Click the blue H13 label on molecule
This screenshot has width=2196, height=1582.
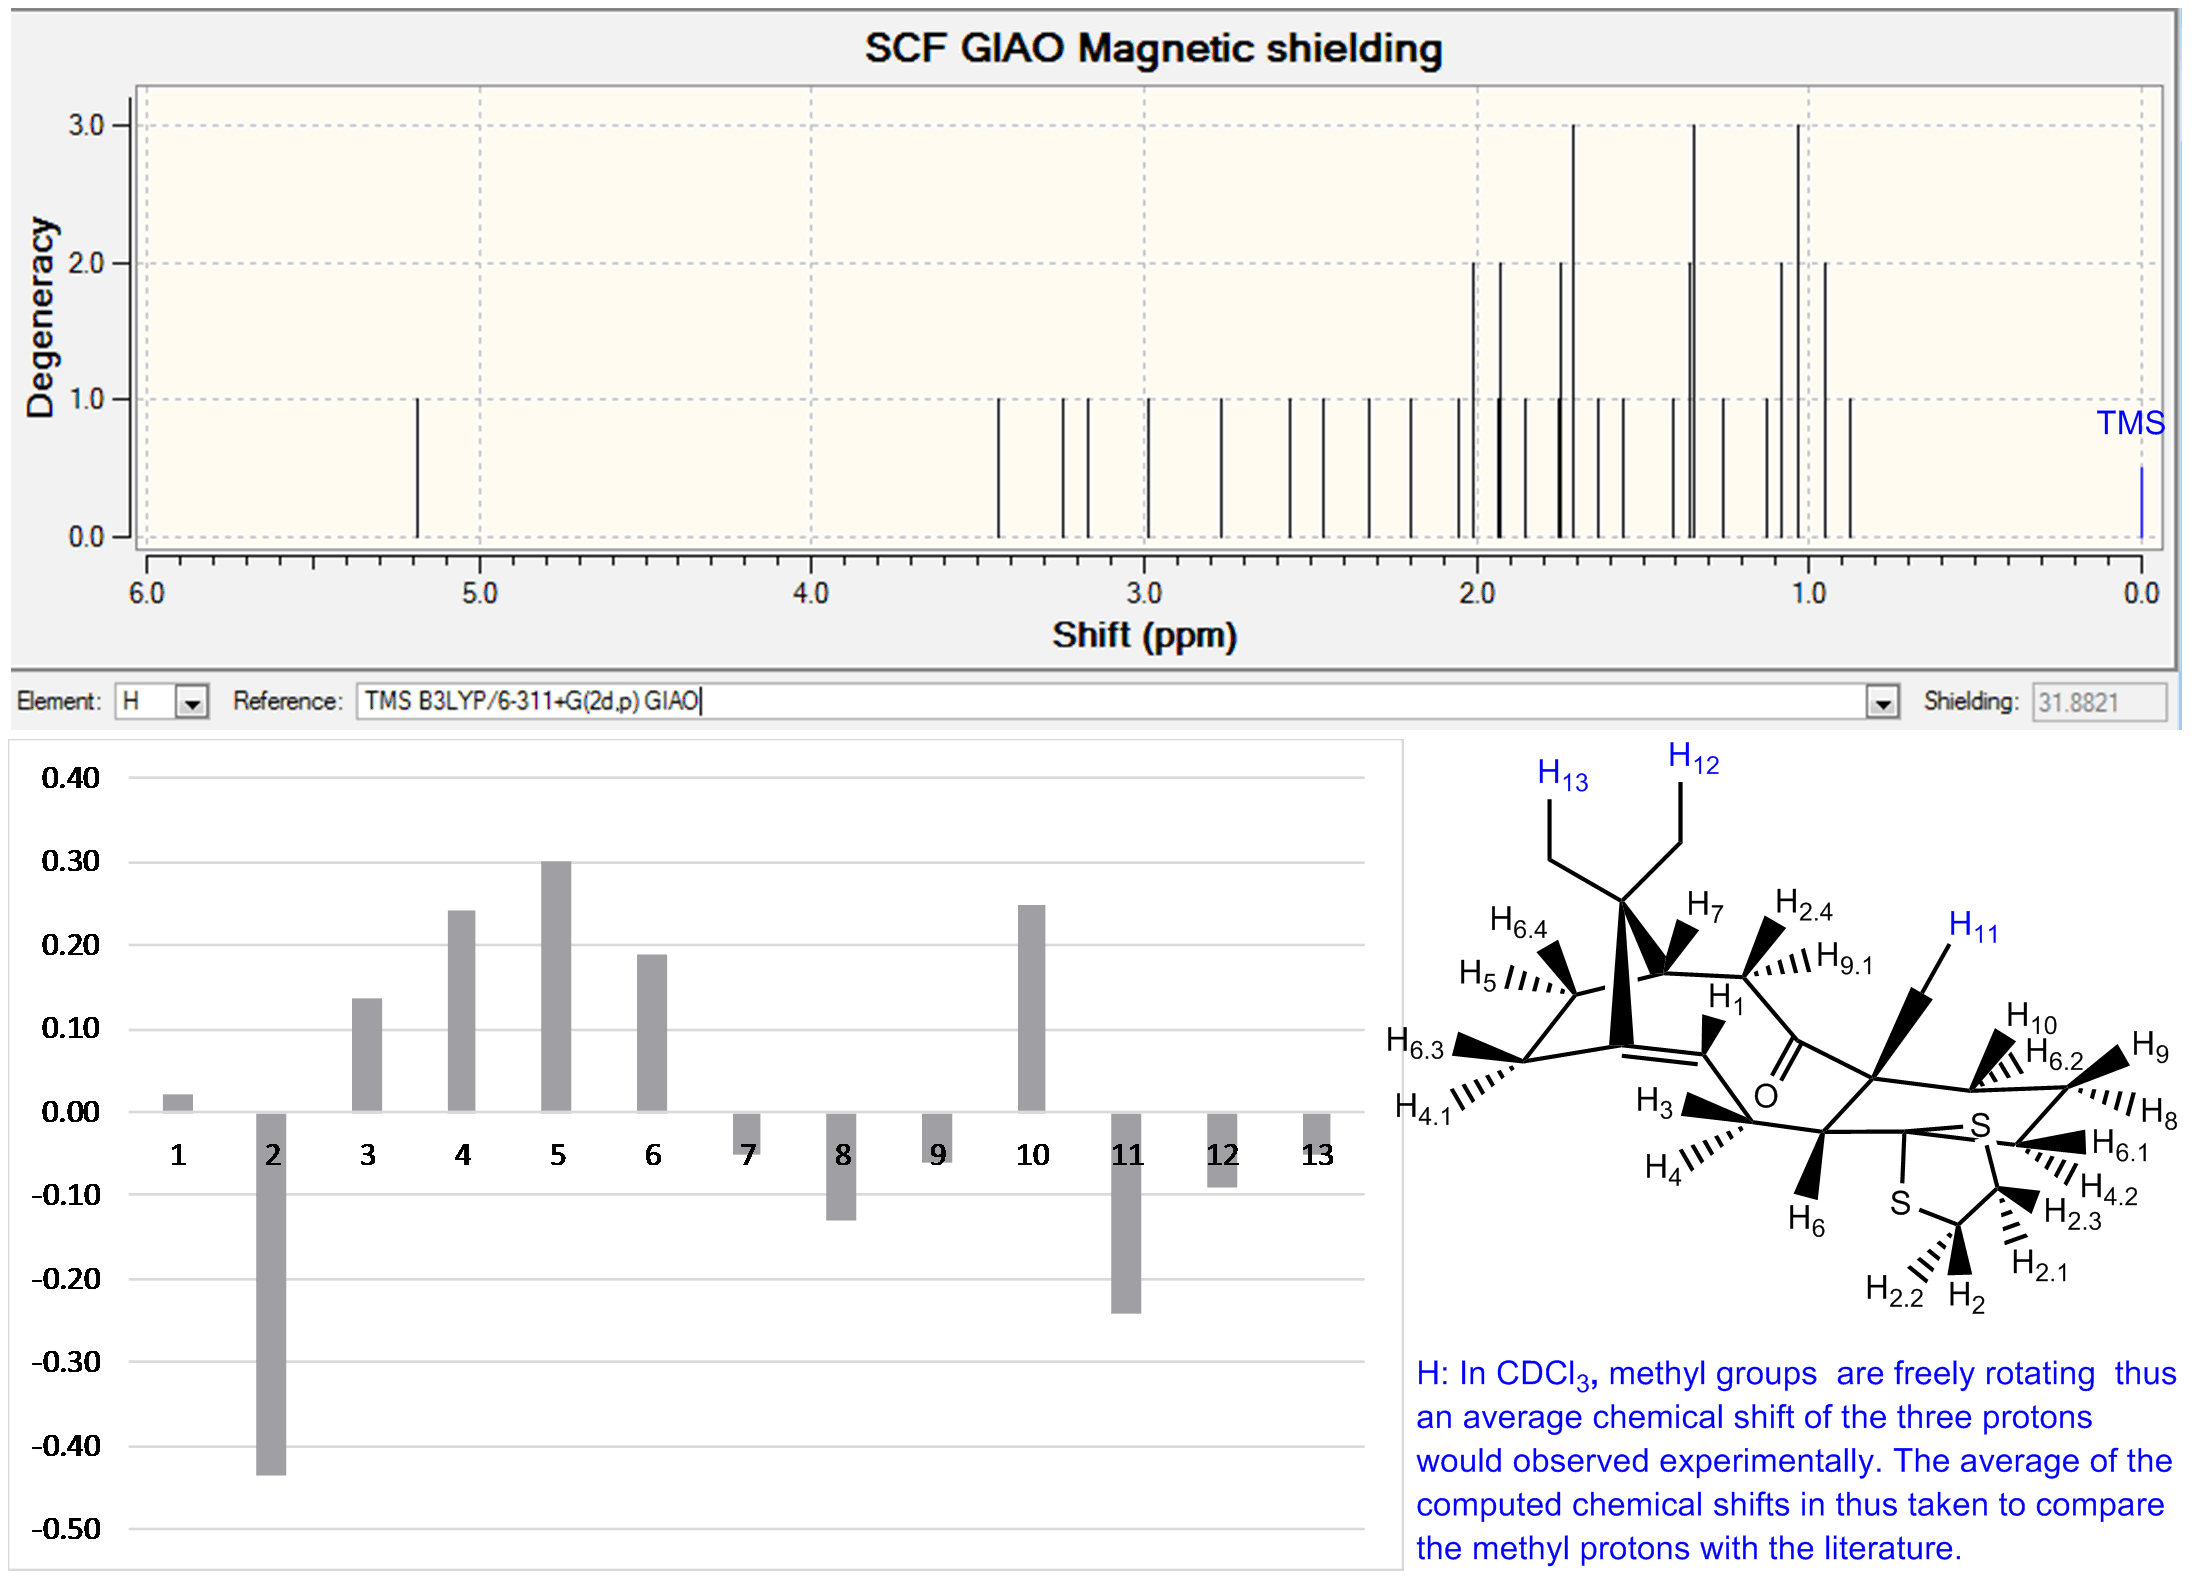click(x=1562, y=774)
